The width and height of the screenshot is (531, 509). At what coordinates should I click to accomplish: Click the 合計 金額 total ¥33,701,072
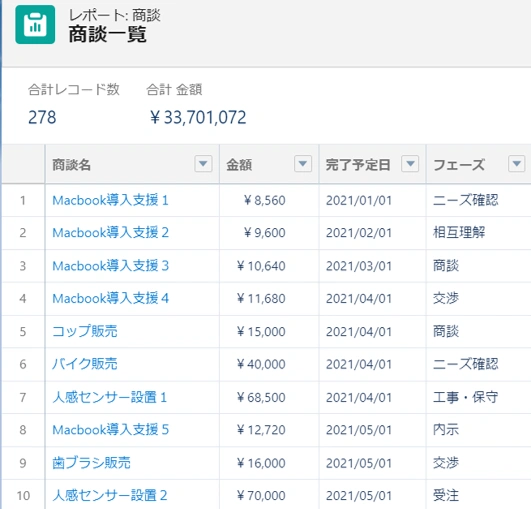198,118
